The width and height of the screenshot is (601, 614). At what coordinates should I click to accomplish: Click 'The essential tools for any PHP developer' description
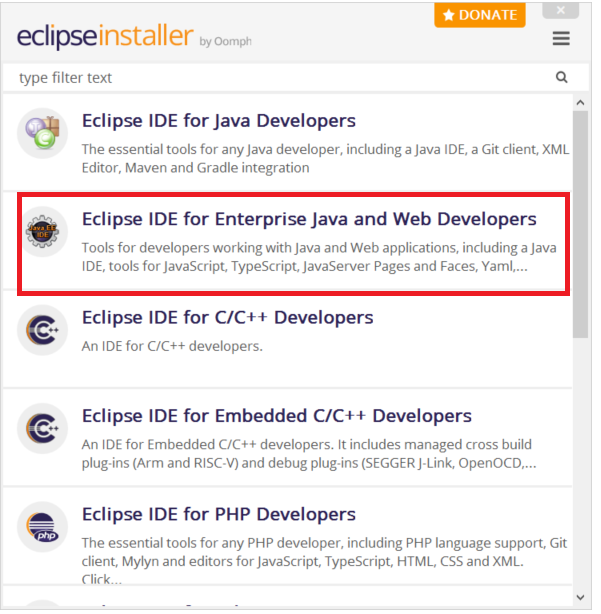tap(324, 560)
